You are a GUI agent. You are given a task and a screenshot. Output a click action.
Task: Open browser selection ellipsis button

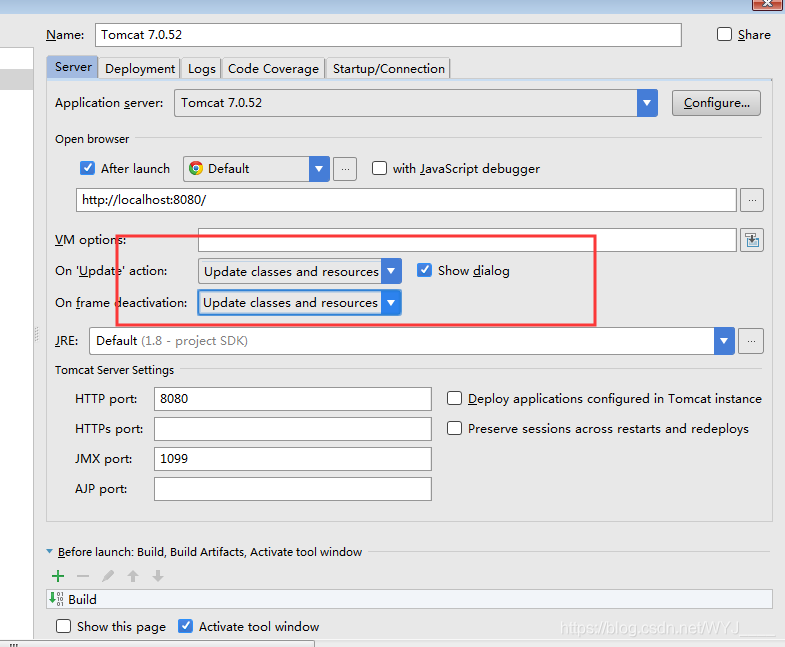click(x=345, y=169)
